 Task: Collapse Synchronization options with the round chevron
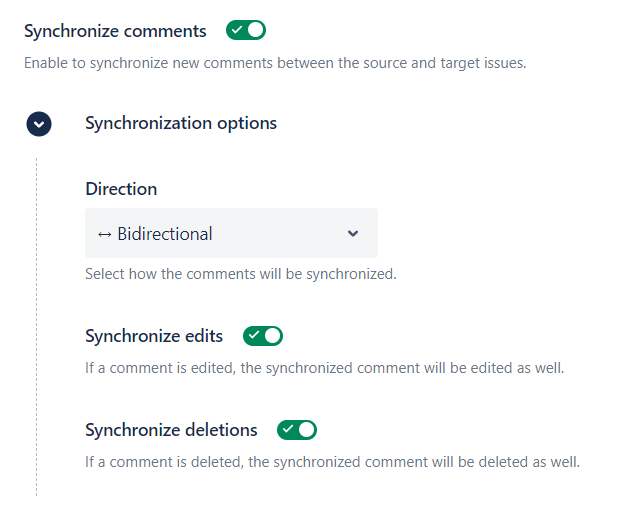coord(39,124)
